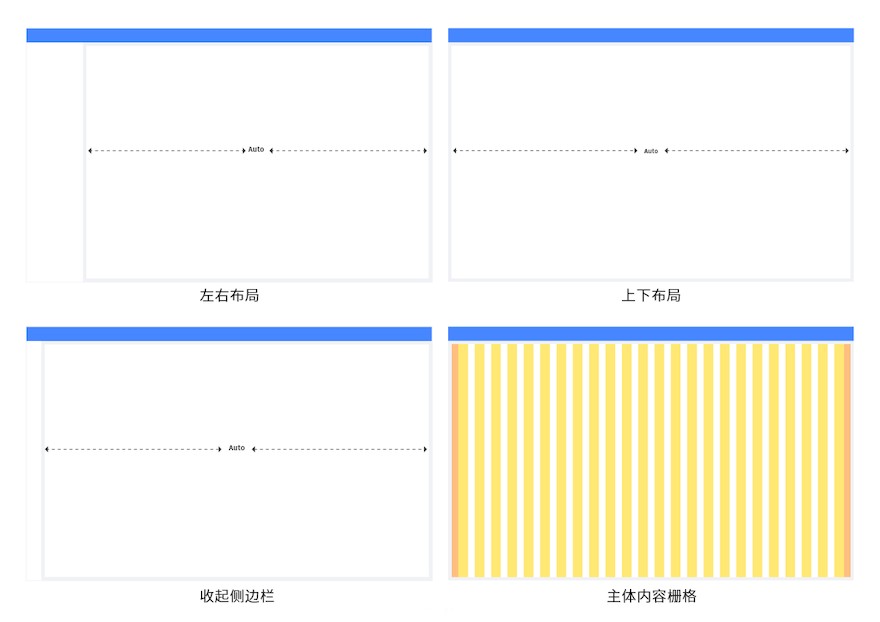This screenshot has height=622, width=880.
Task: Select the Auto label in 上下布局 diagram
Action: coord(651,151)
